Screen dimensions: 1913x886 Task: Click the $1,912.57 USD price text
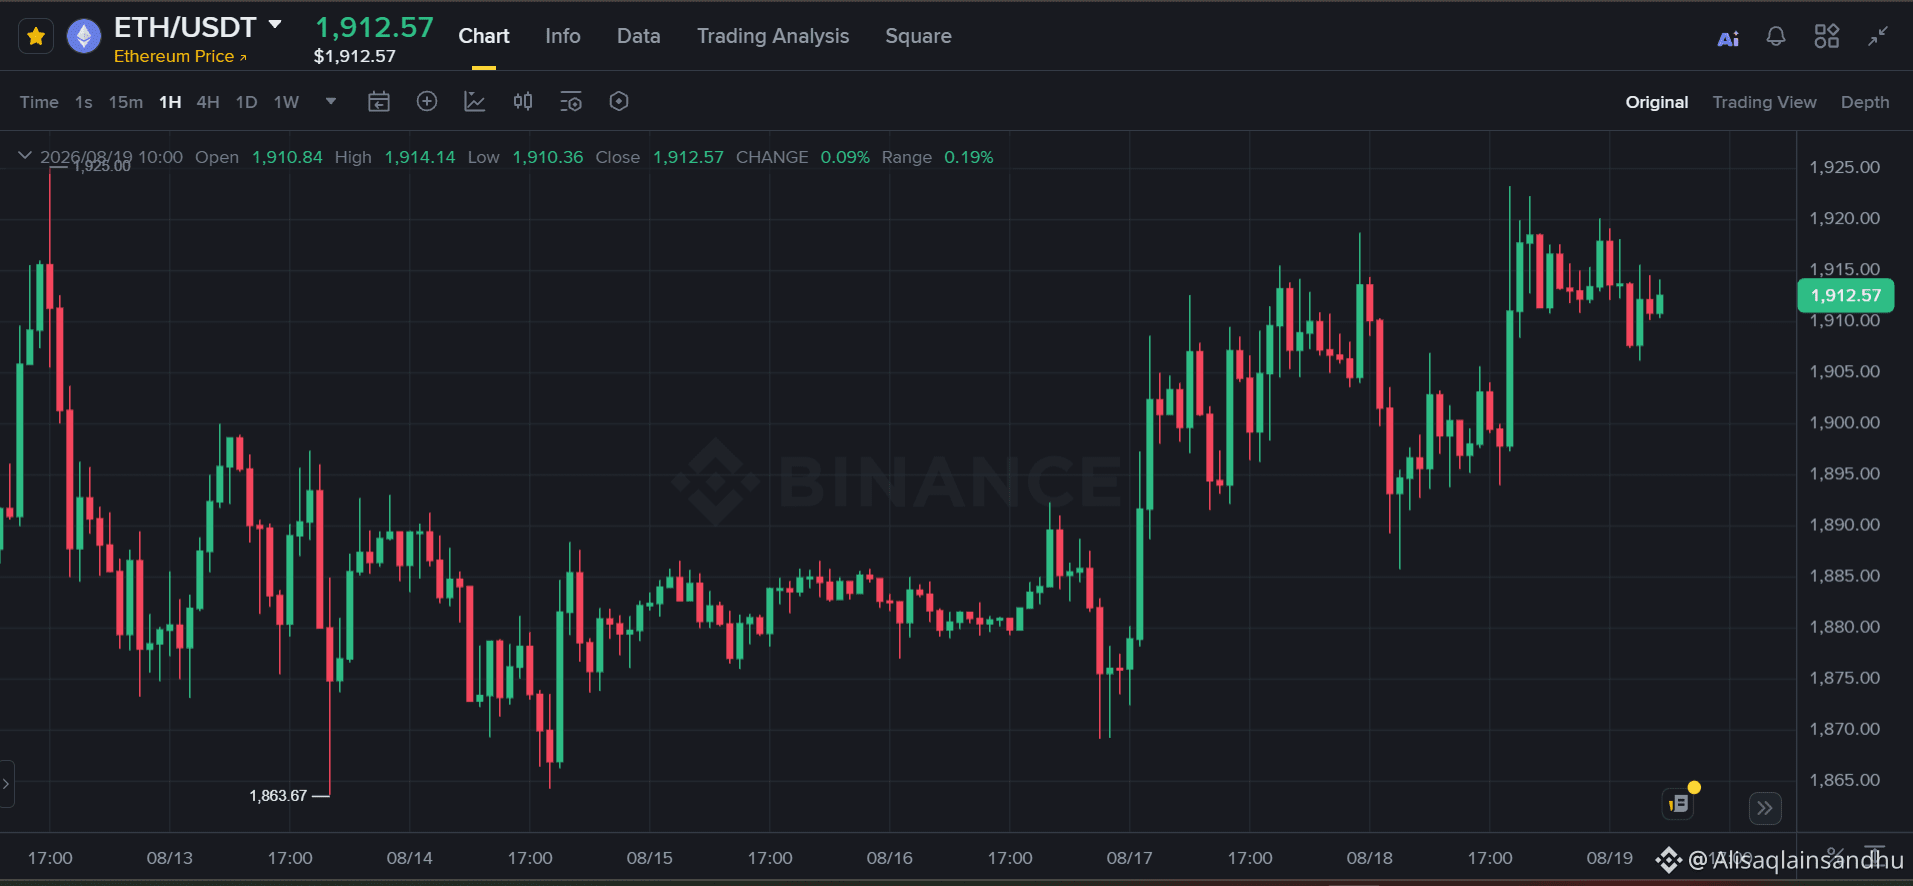tap(355, 56)
